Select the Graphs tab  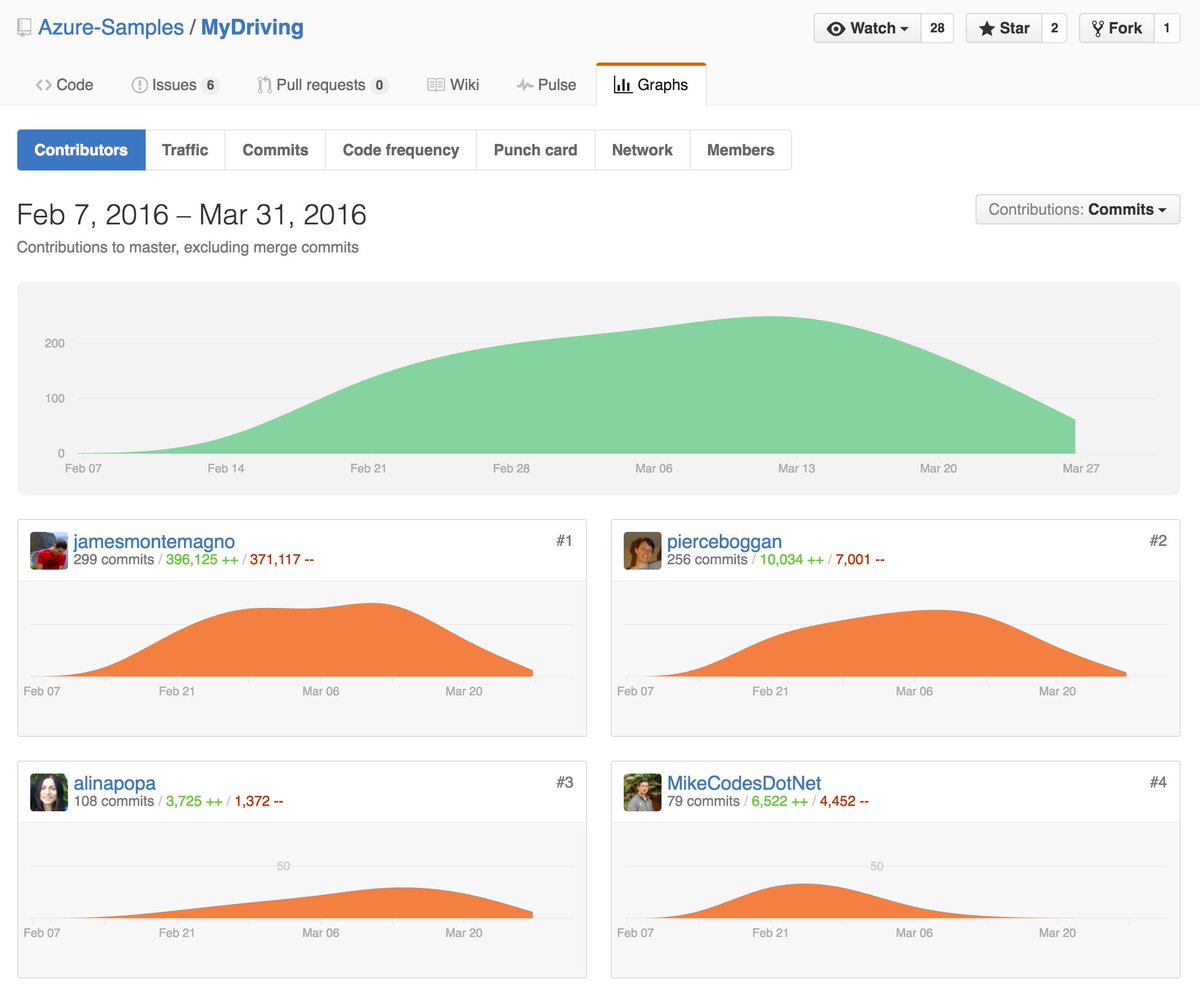click(651, 85)
